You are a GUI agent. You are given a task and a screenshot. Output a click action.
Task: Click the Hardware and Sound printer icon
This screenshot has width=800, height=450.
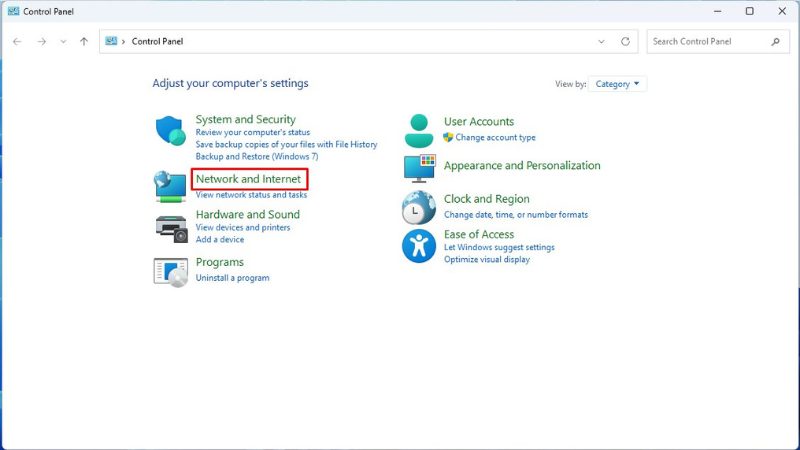tap(171, 229)
